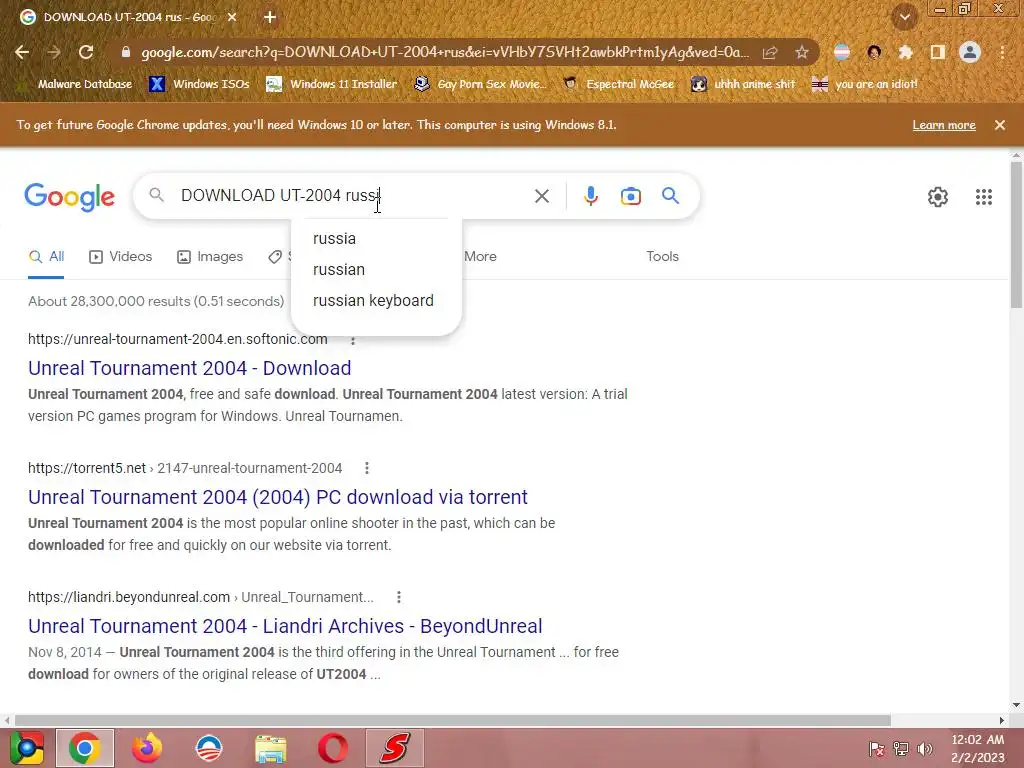The width and height of the screenshot is (1024, 768).
Task: Start voice search with microphone icon
Action: coord(590,196)
